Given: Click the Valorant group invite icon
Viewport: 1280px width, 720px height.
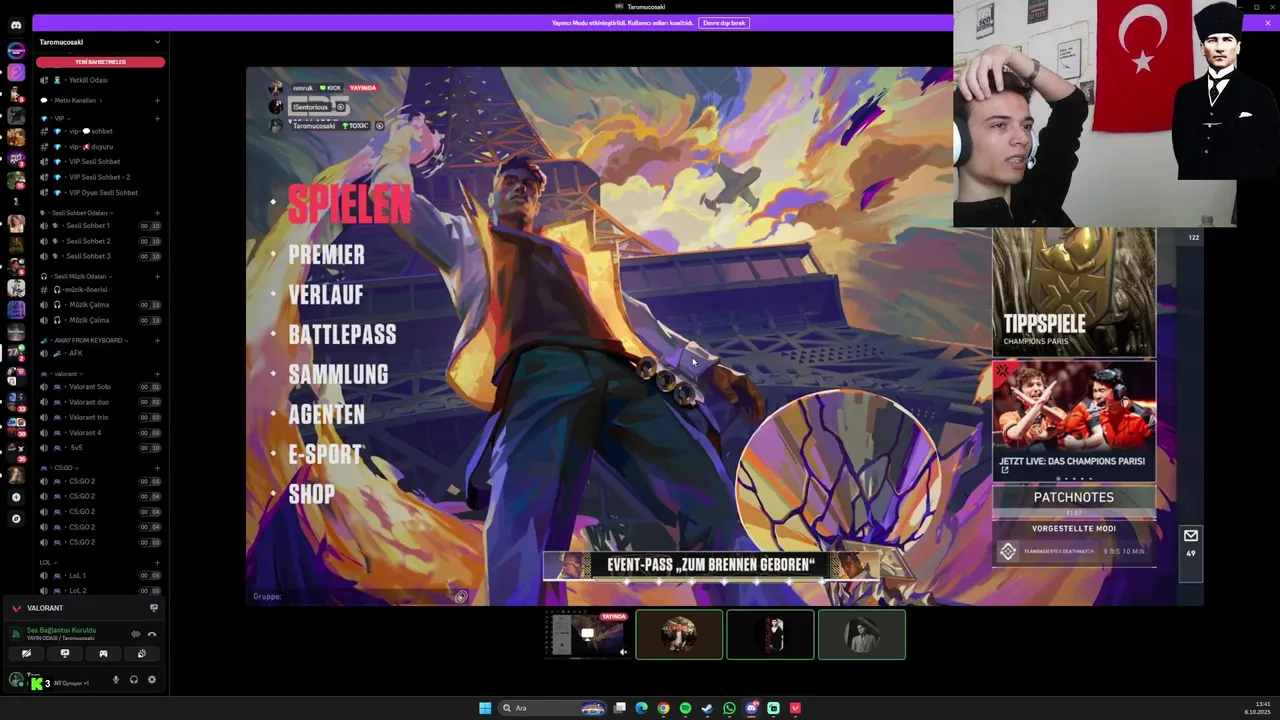Looking at the screenshot, I should click(461, 597).
